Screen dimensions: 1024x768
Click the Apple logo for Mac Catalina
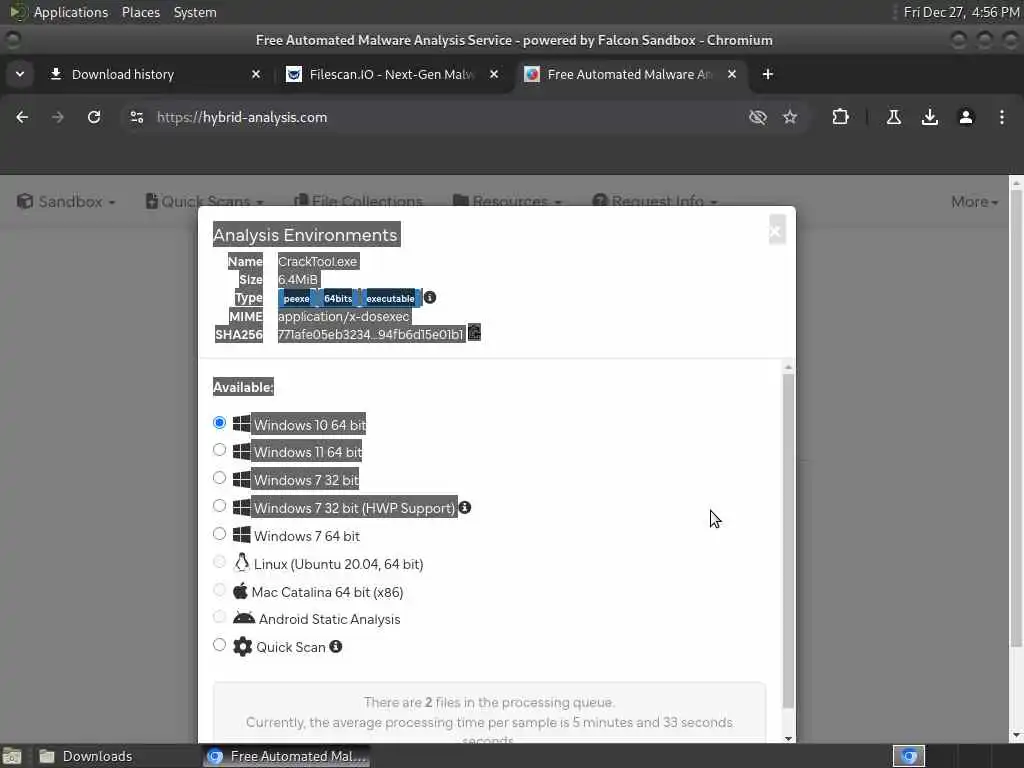click(240, 592)
